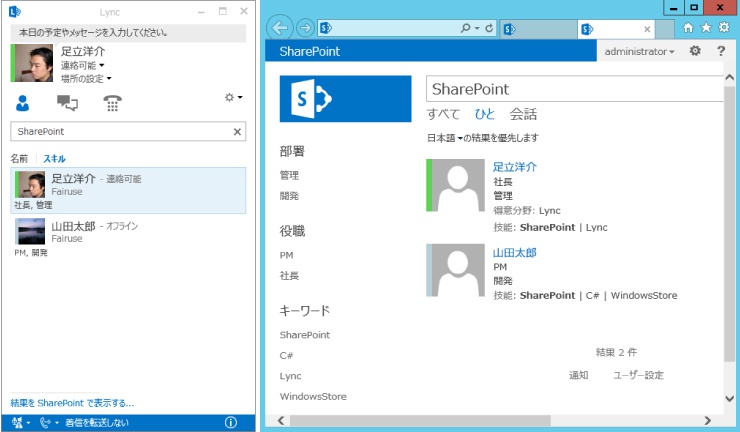Click the personal note field in Lync
Viewport: 740px width, 432px height.
coord(128,33)
